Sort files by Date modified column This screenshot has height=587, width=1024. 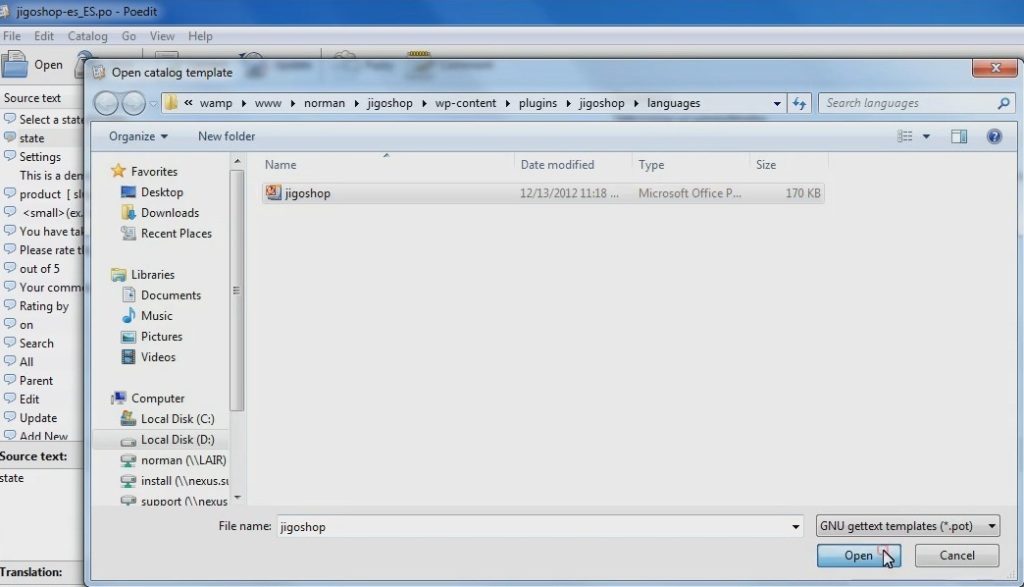click(x=557, y=165)
